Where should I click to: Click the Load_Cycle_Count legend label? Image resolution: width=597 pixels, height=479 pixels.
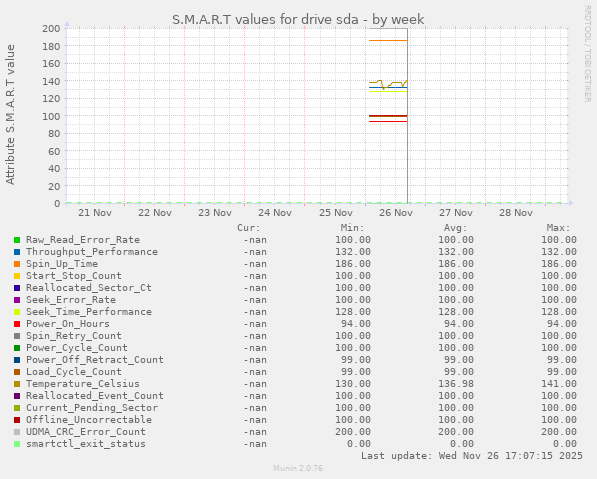(73, 372)
